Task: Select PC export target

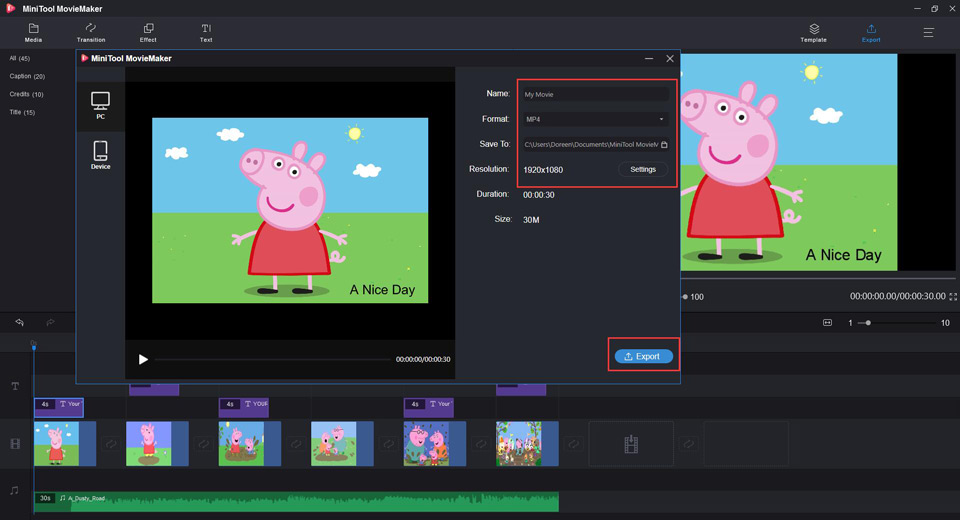Action: click(x=100, y=105)
